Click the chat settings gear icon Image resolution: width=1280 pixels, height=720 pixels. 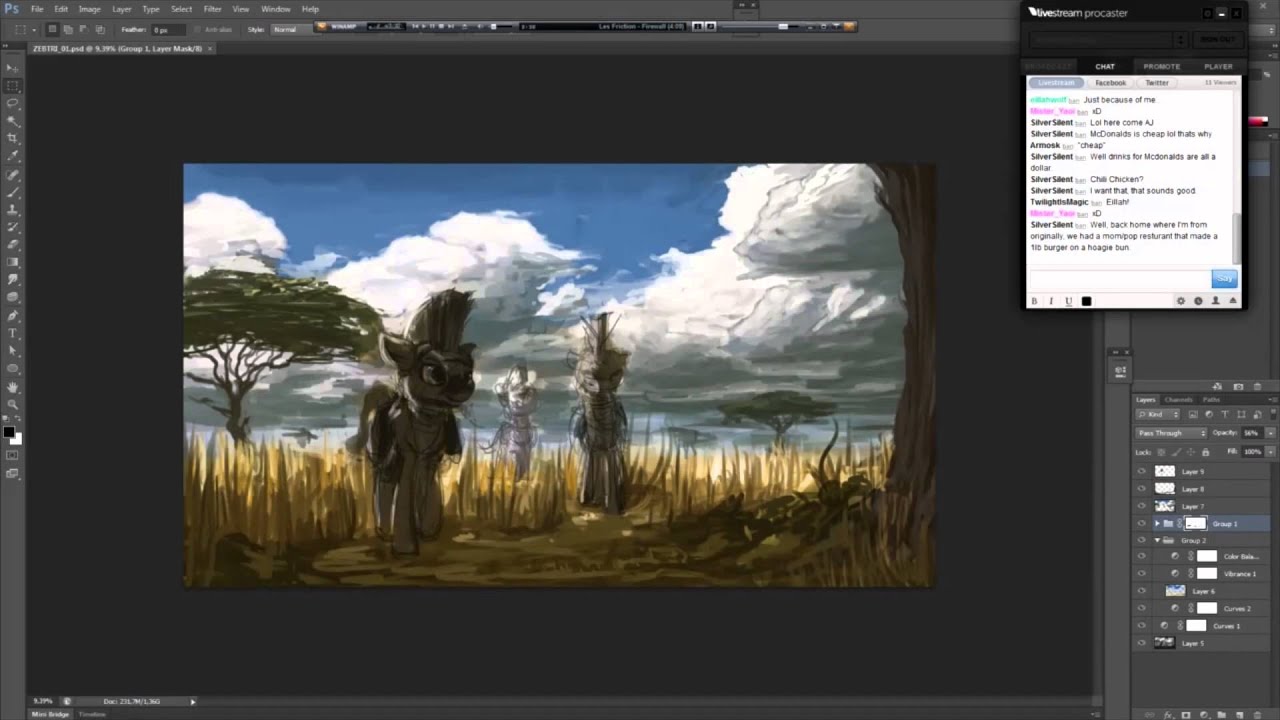(x=1181, y=301)
